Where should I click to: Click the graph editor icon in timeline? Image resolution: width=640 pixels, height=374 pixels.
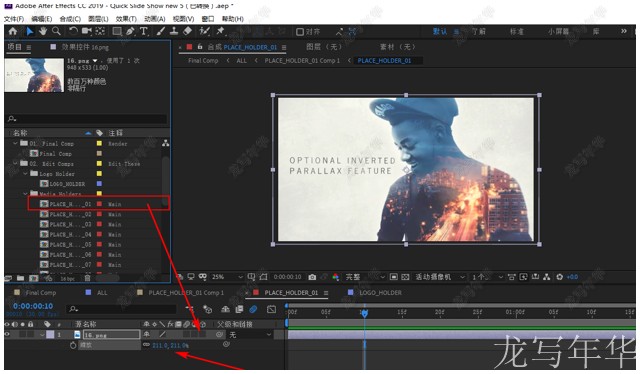click(271, 309)
